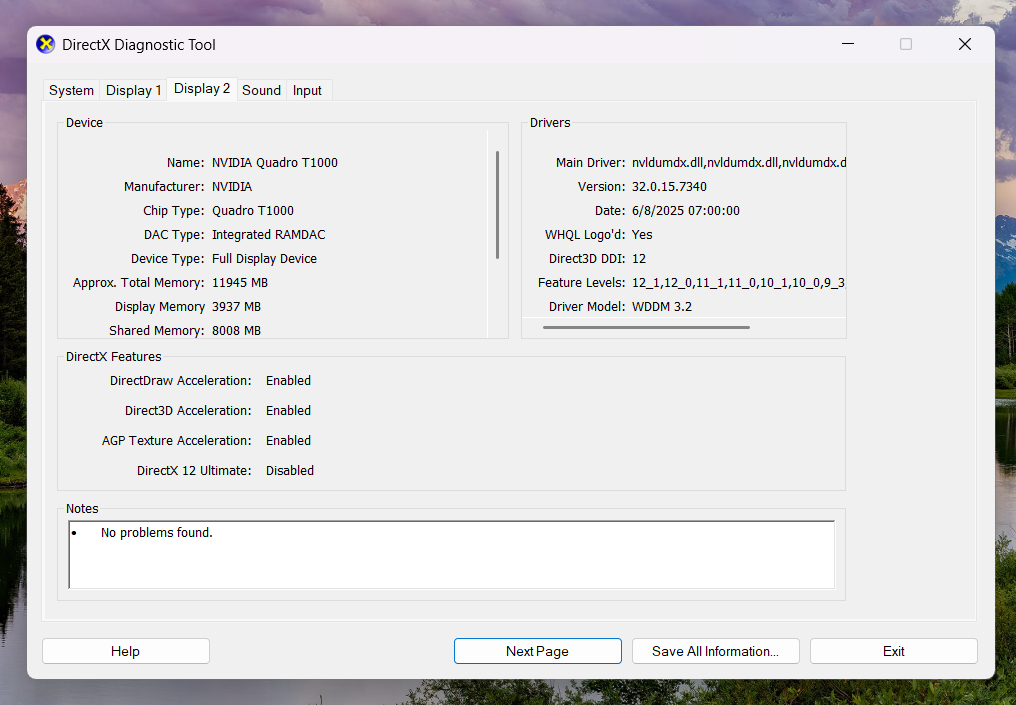Select the 'No problems found.' note text
Image resolution: width=1016 pixels, height=705 pixels.
pyautogui.click(x=157, y=533)
